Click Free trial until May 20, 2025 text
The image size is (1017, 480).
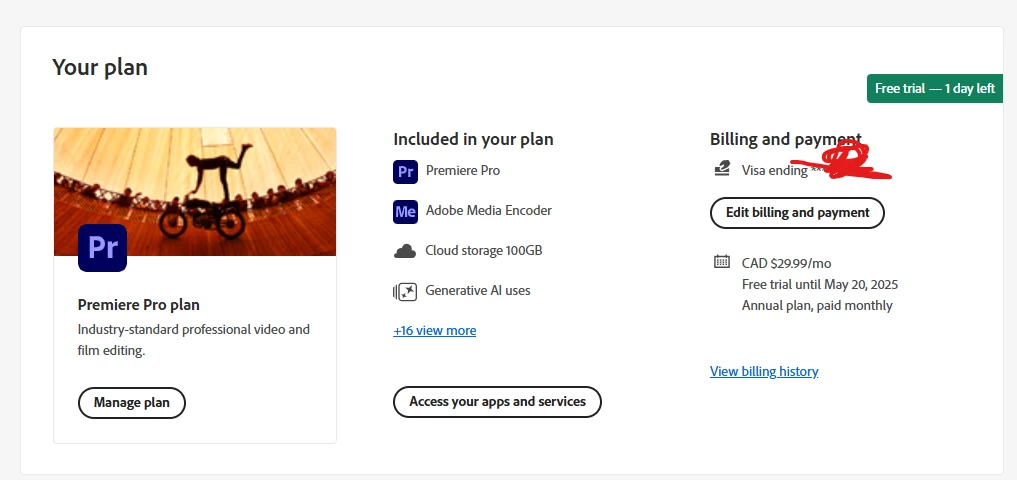[820, 285]
